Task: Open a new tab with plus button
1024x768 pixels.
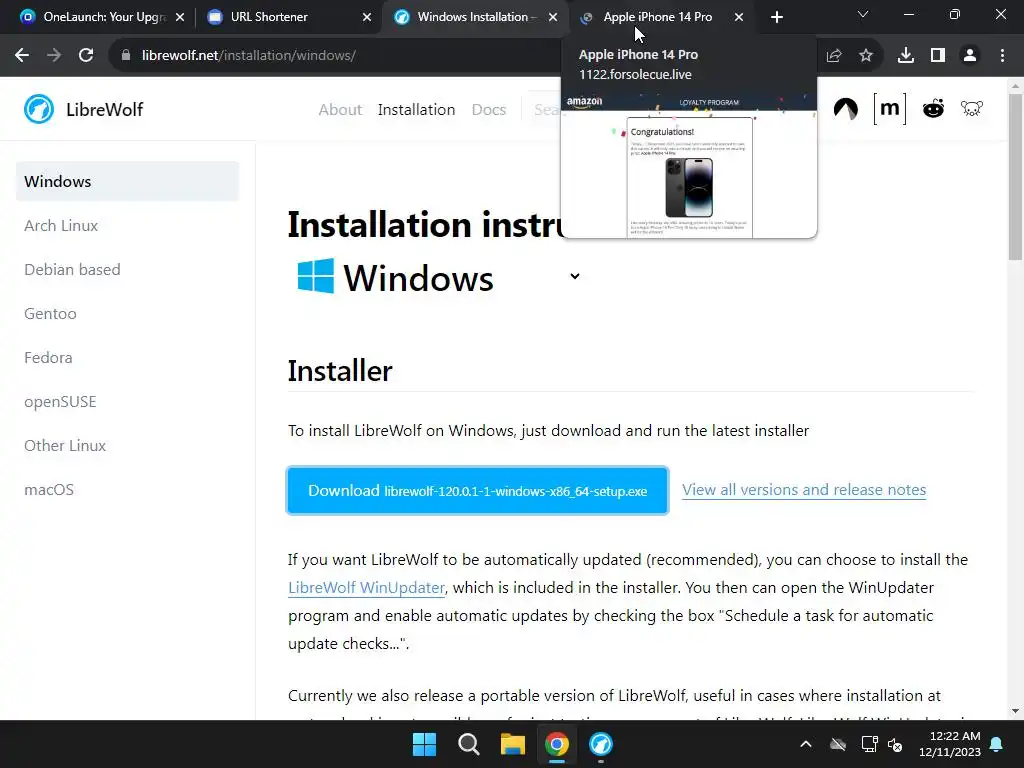Action: point(776,17)
